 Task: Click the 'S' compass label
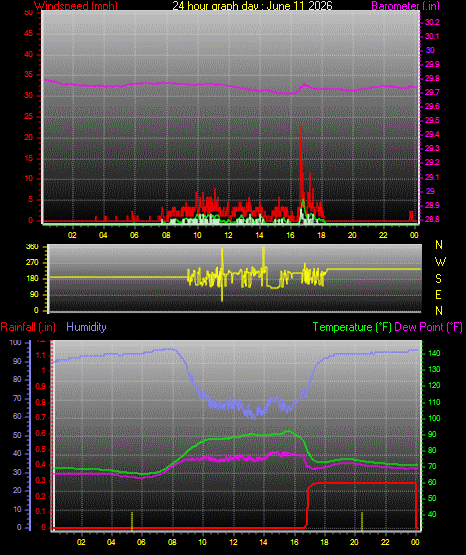(438, 279)
